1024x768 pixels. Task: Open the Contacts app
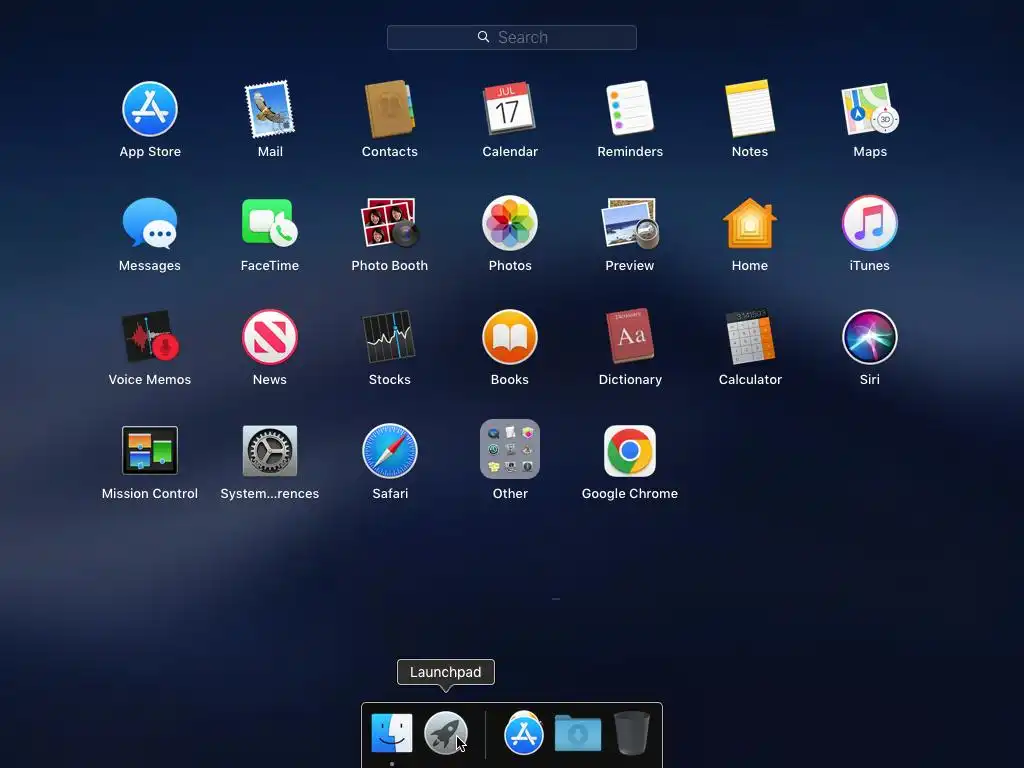(389, 109)
